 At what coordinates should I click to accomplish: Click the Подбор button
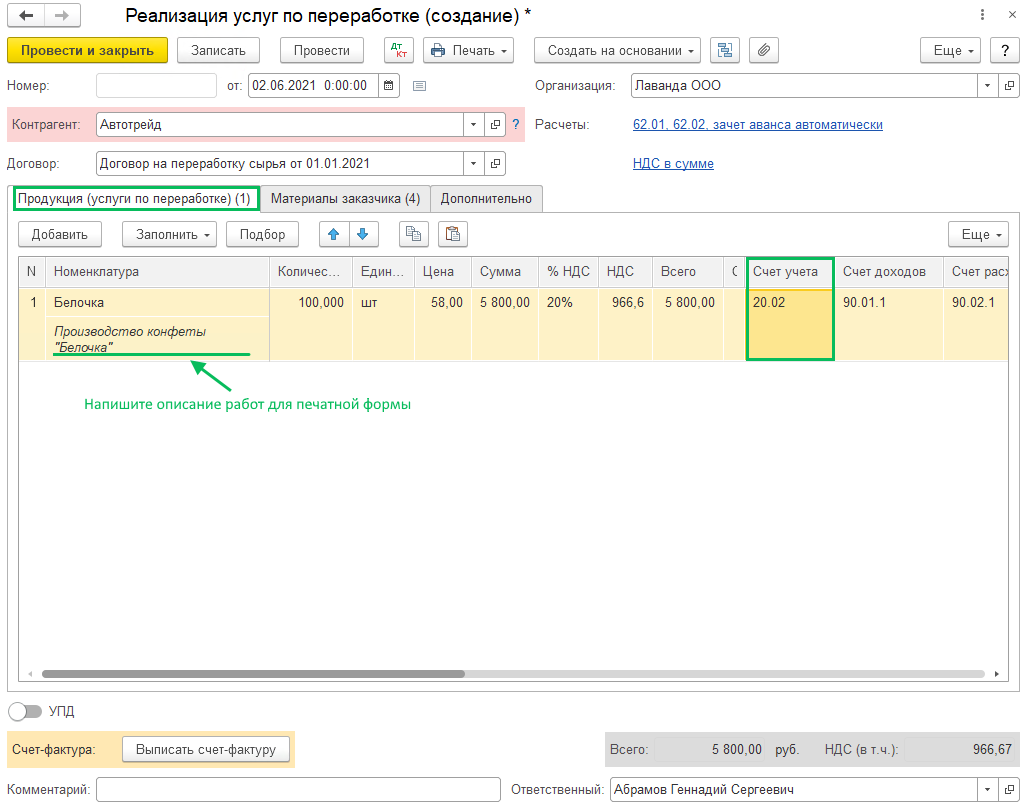coord(262,234)
